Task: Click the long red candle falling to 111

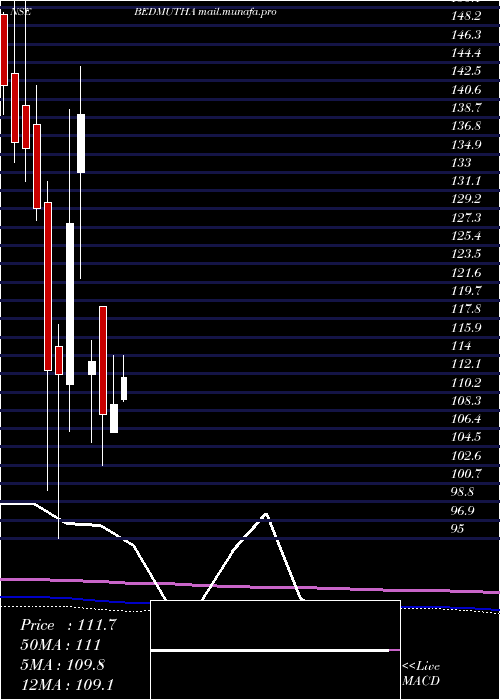Action: pos(48,286)
